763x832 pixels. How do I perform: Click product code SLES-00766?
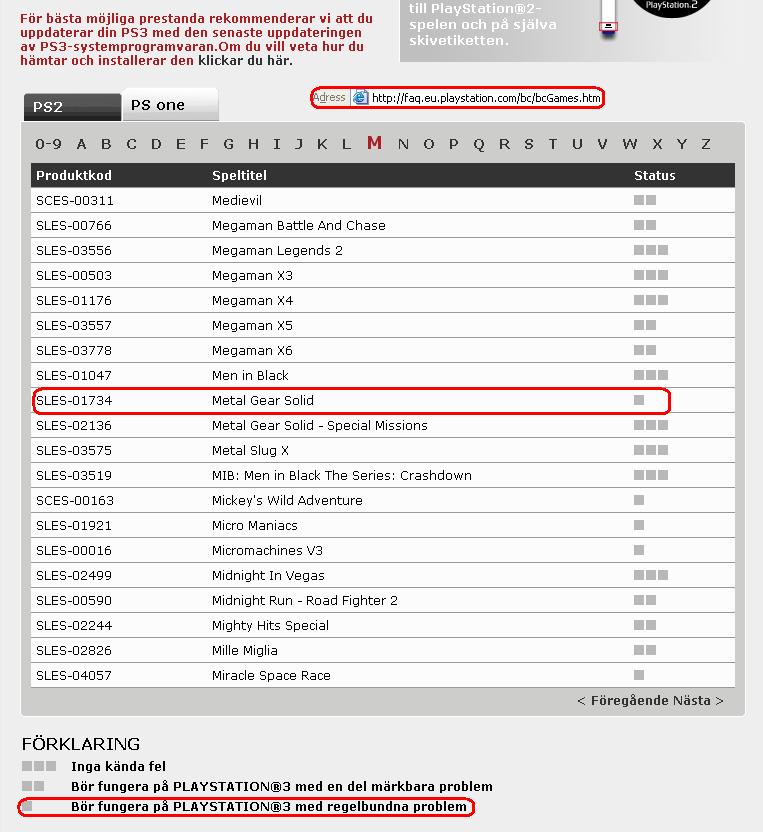[x=74, y=226]
